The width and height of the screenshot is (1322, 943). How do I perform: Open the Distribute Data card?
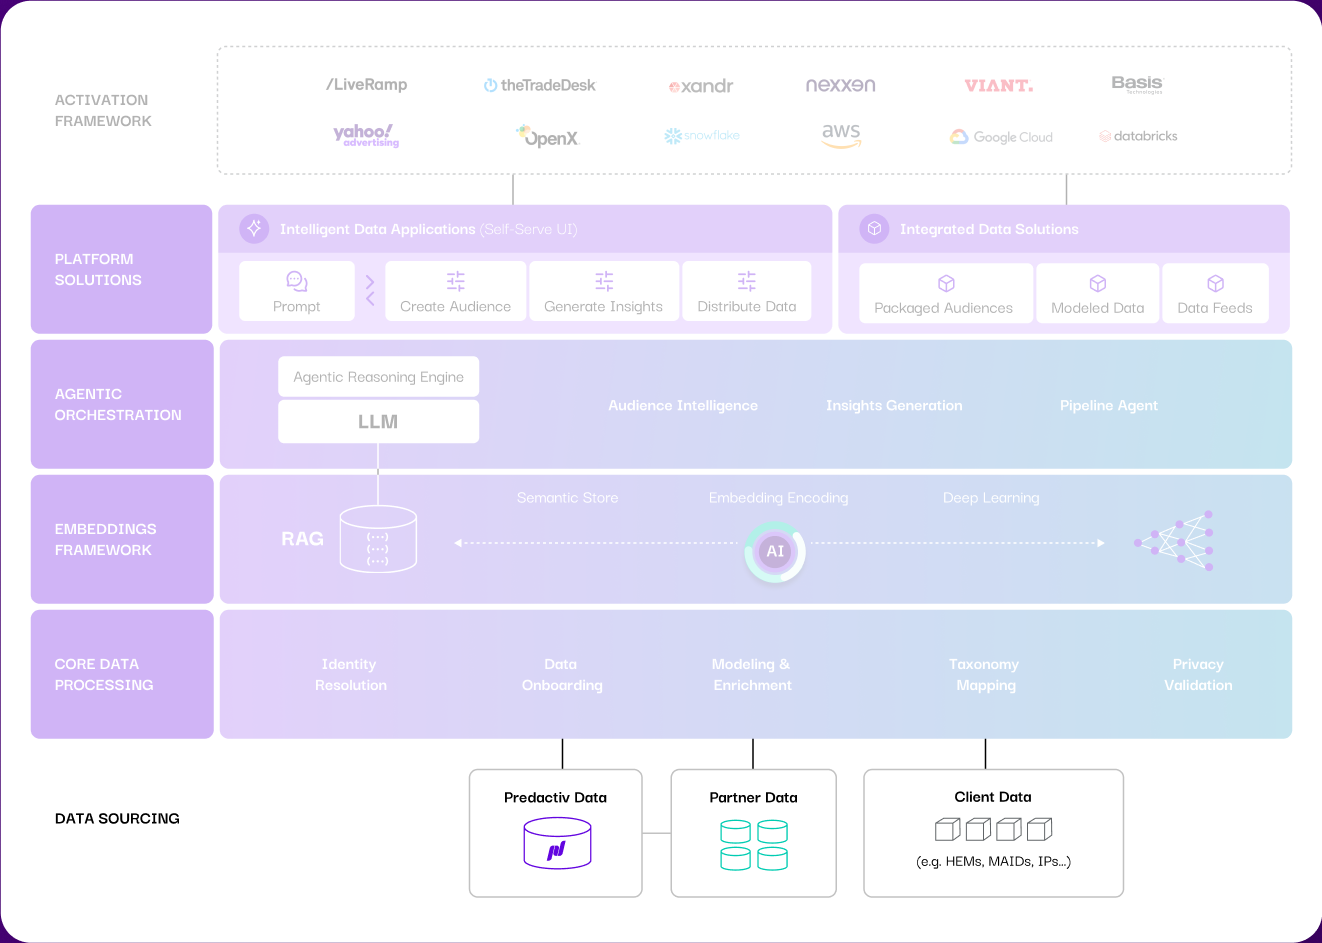pos(747,291)
